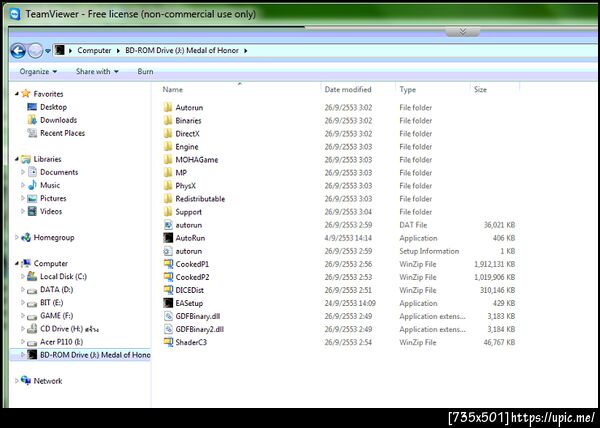Select the CookedP2 WinZip file
The image size is (600, 428).
pyautogui.click(x=192, y=277)
